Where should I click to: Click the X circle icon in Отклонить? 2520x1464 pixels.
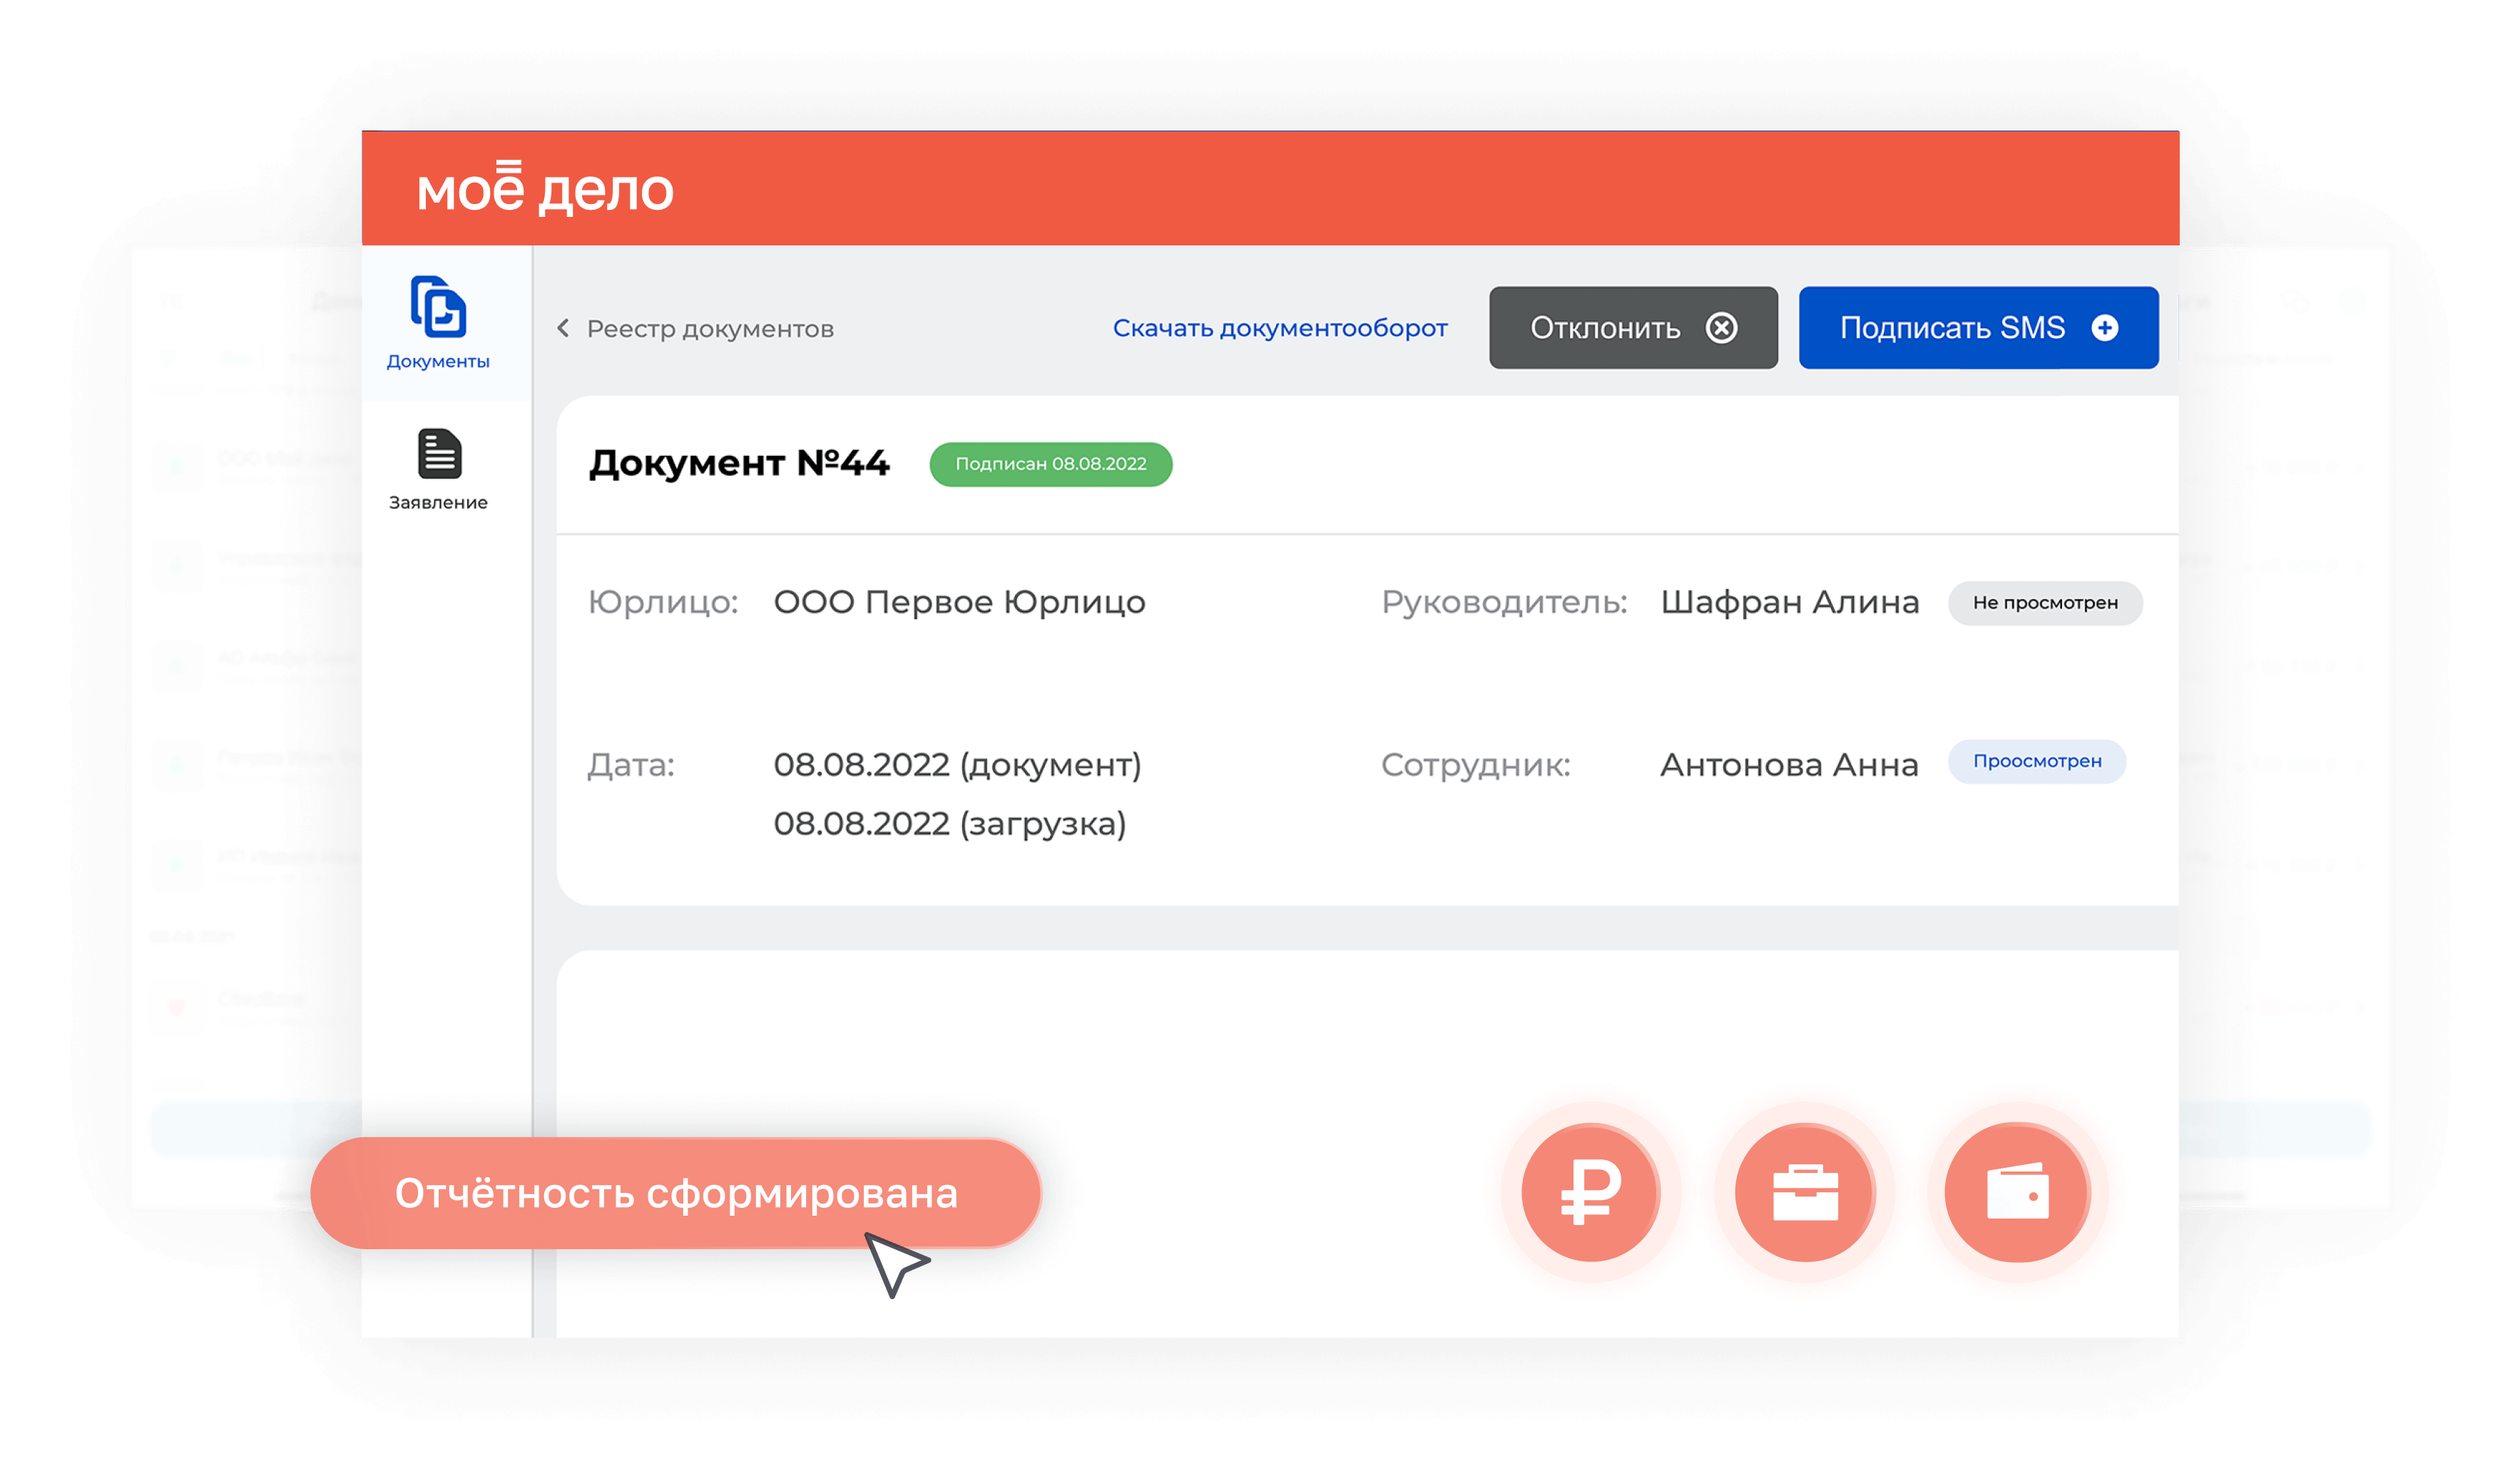click(1721, 328)
